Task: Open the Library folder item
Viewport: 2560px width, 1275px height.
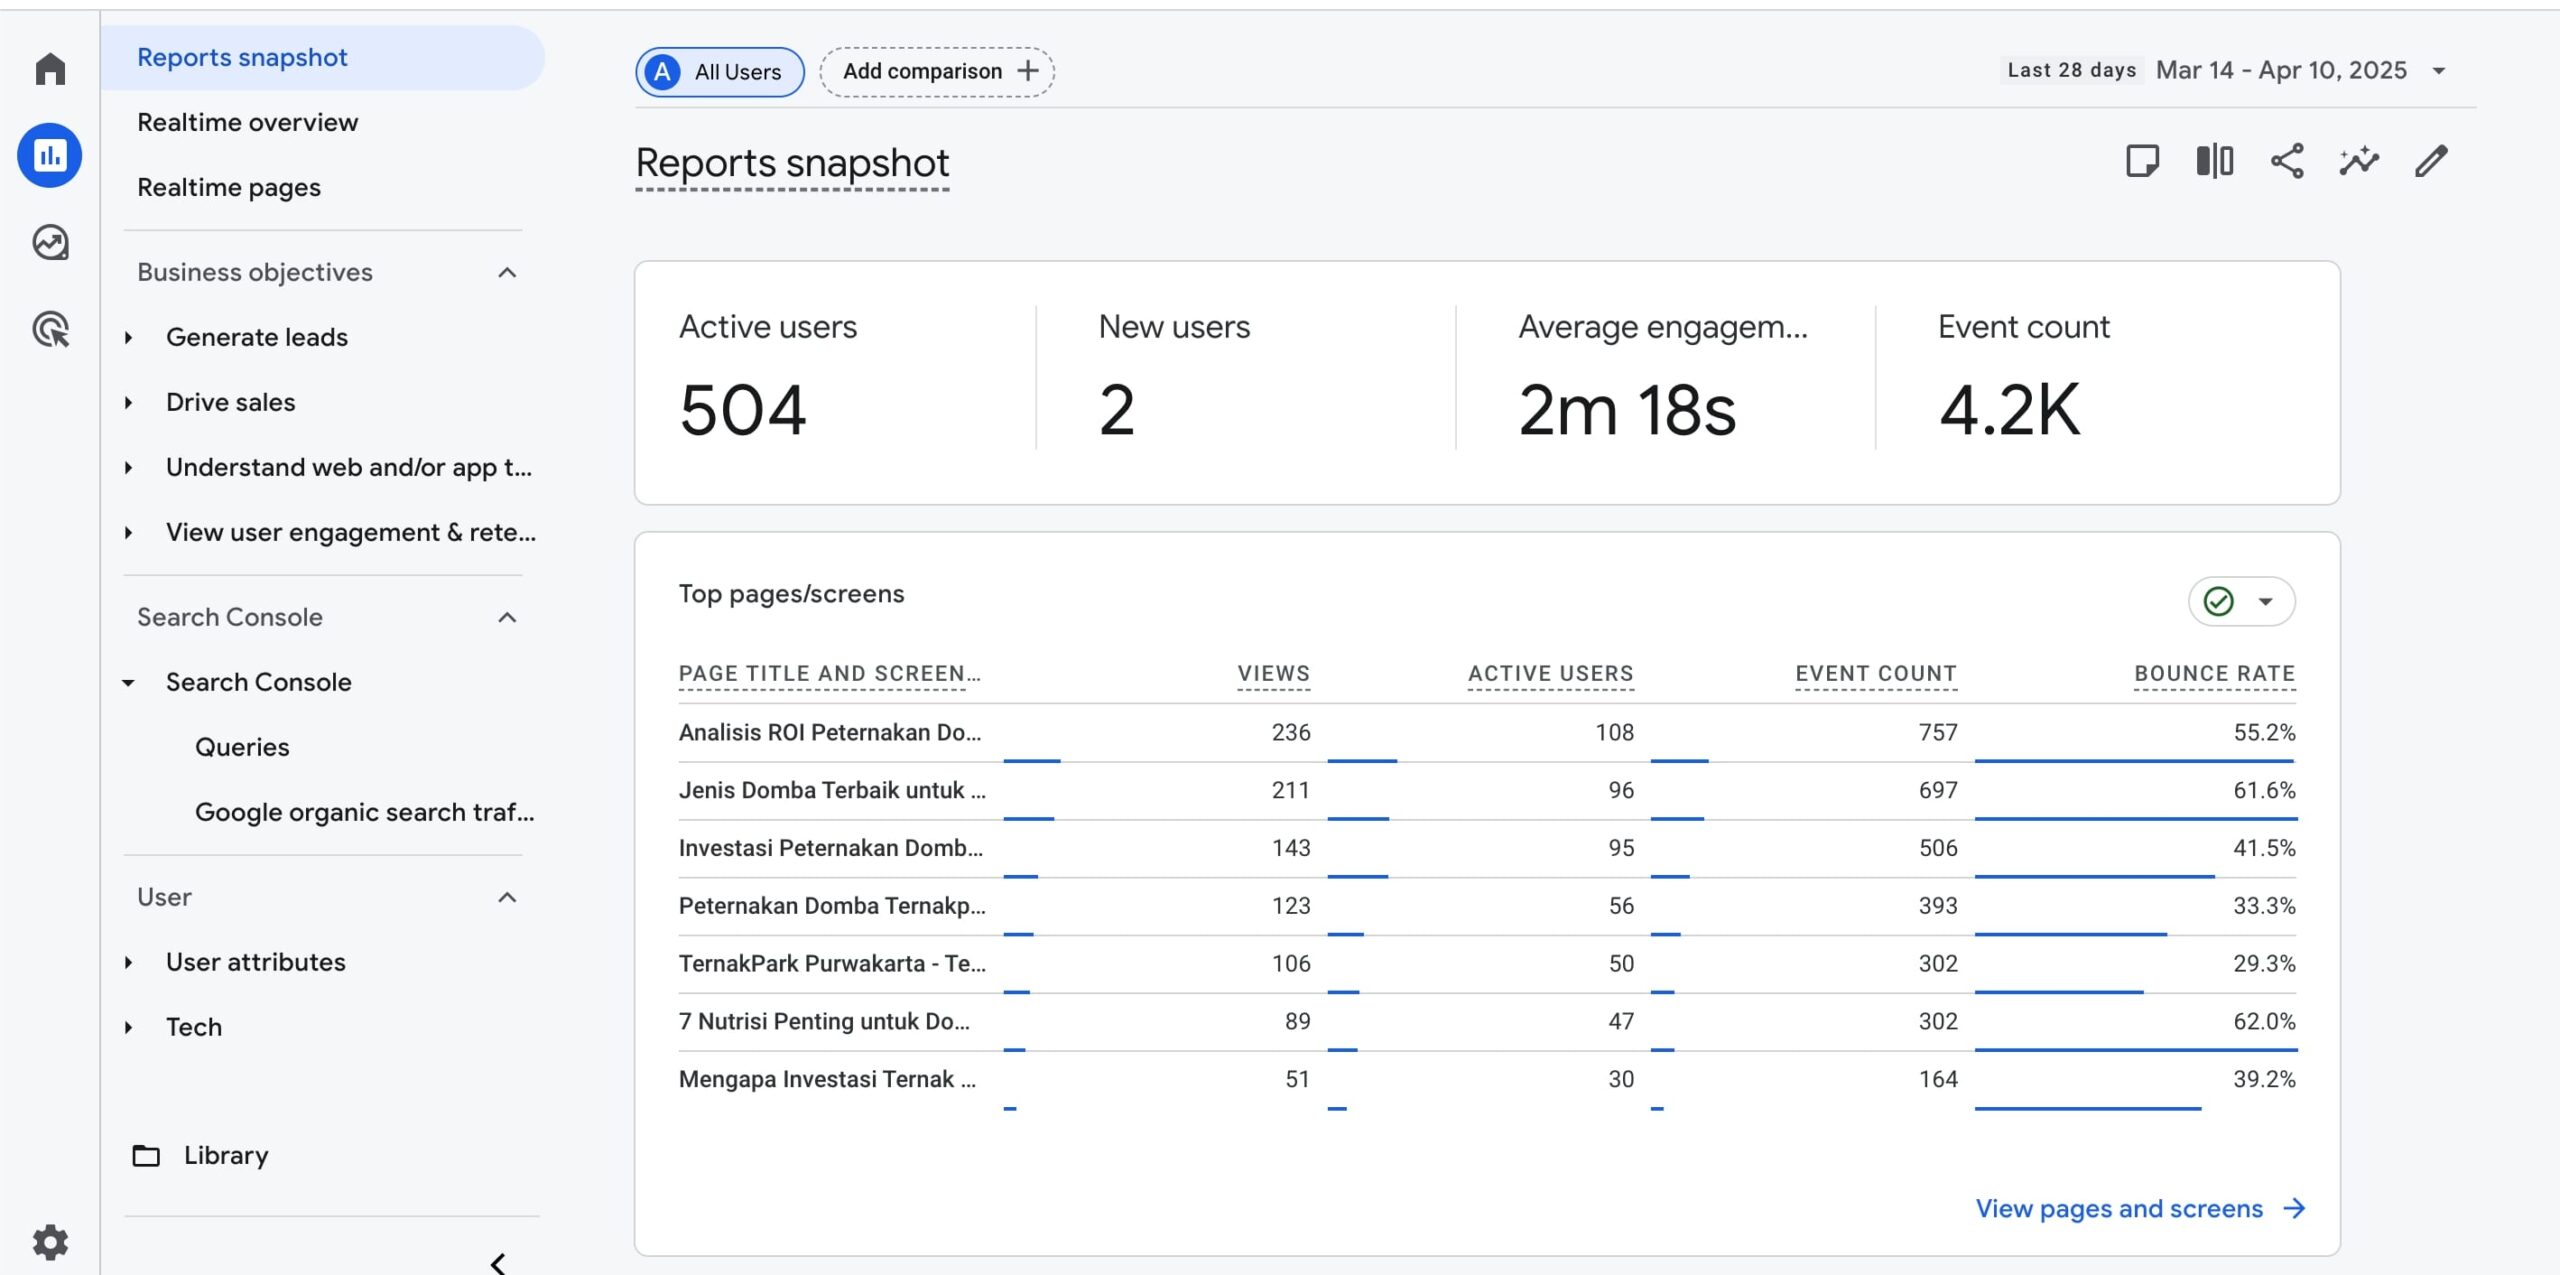Action: point(224,1155)
